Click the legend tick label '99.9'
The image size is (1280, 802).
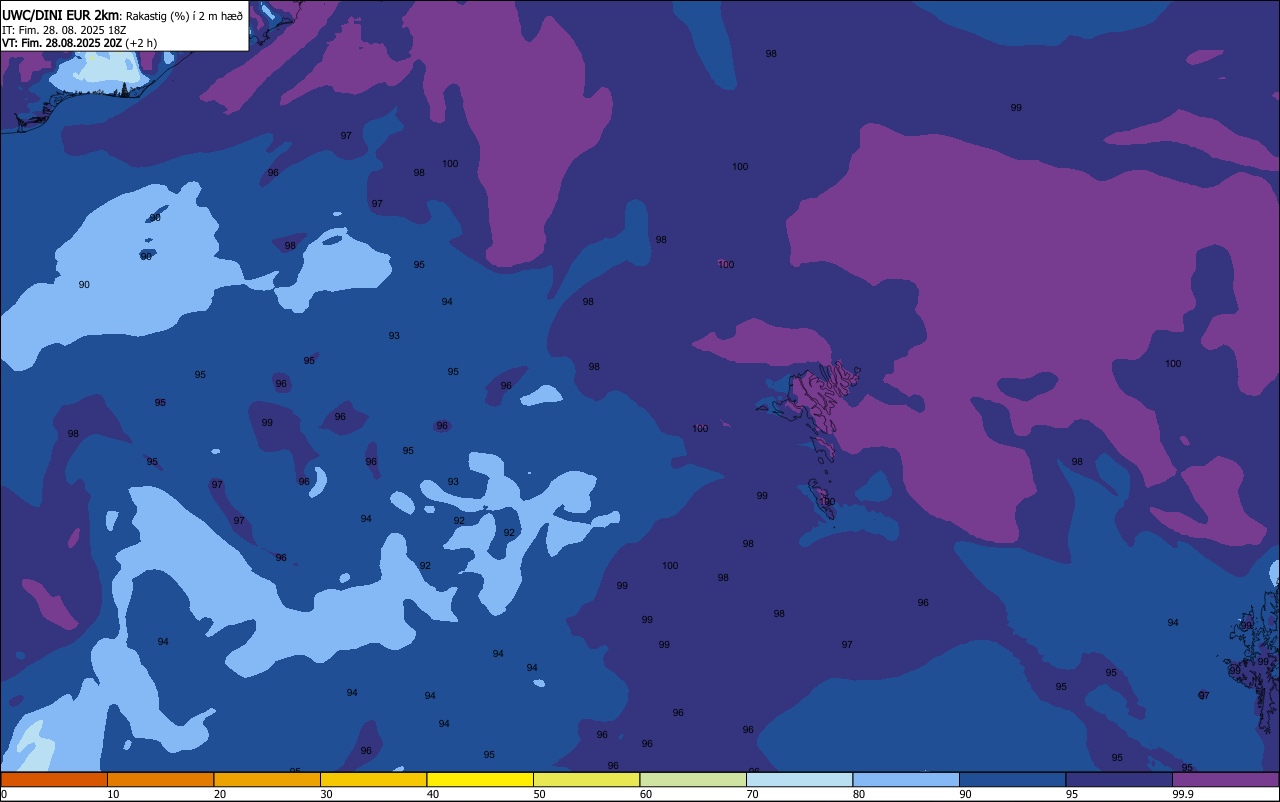[1184, 794]
